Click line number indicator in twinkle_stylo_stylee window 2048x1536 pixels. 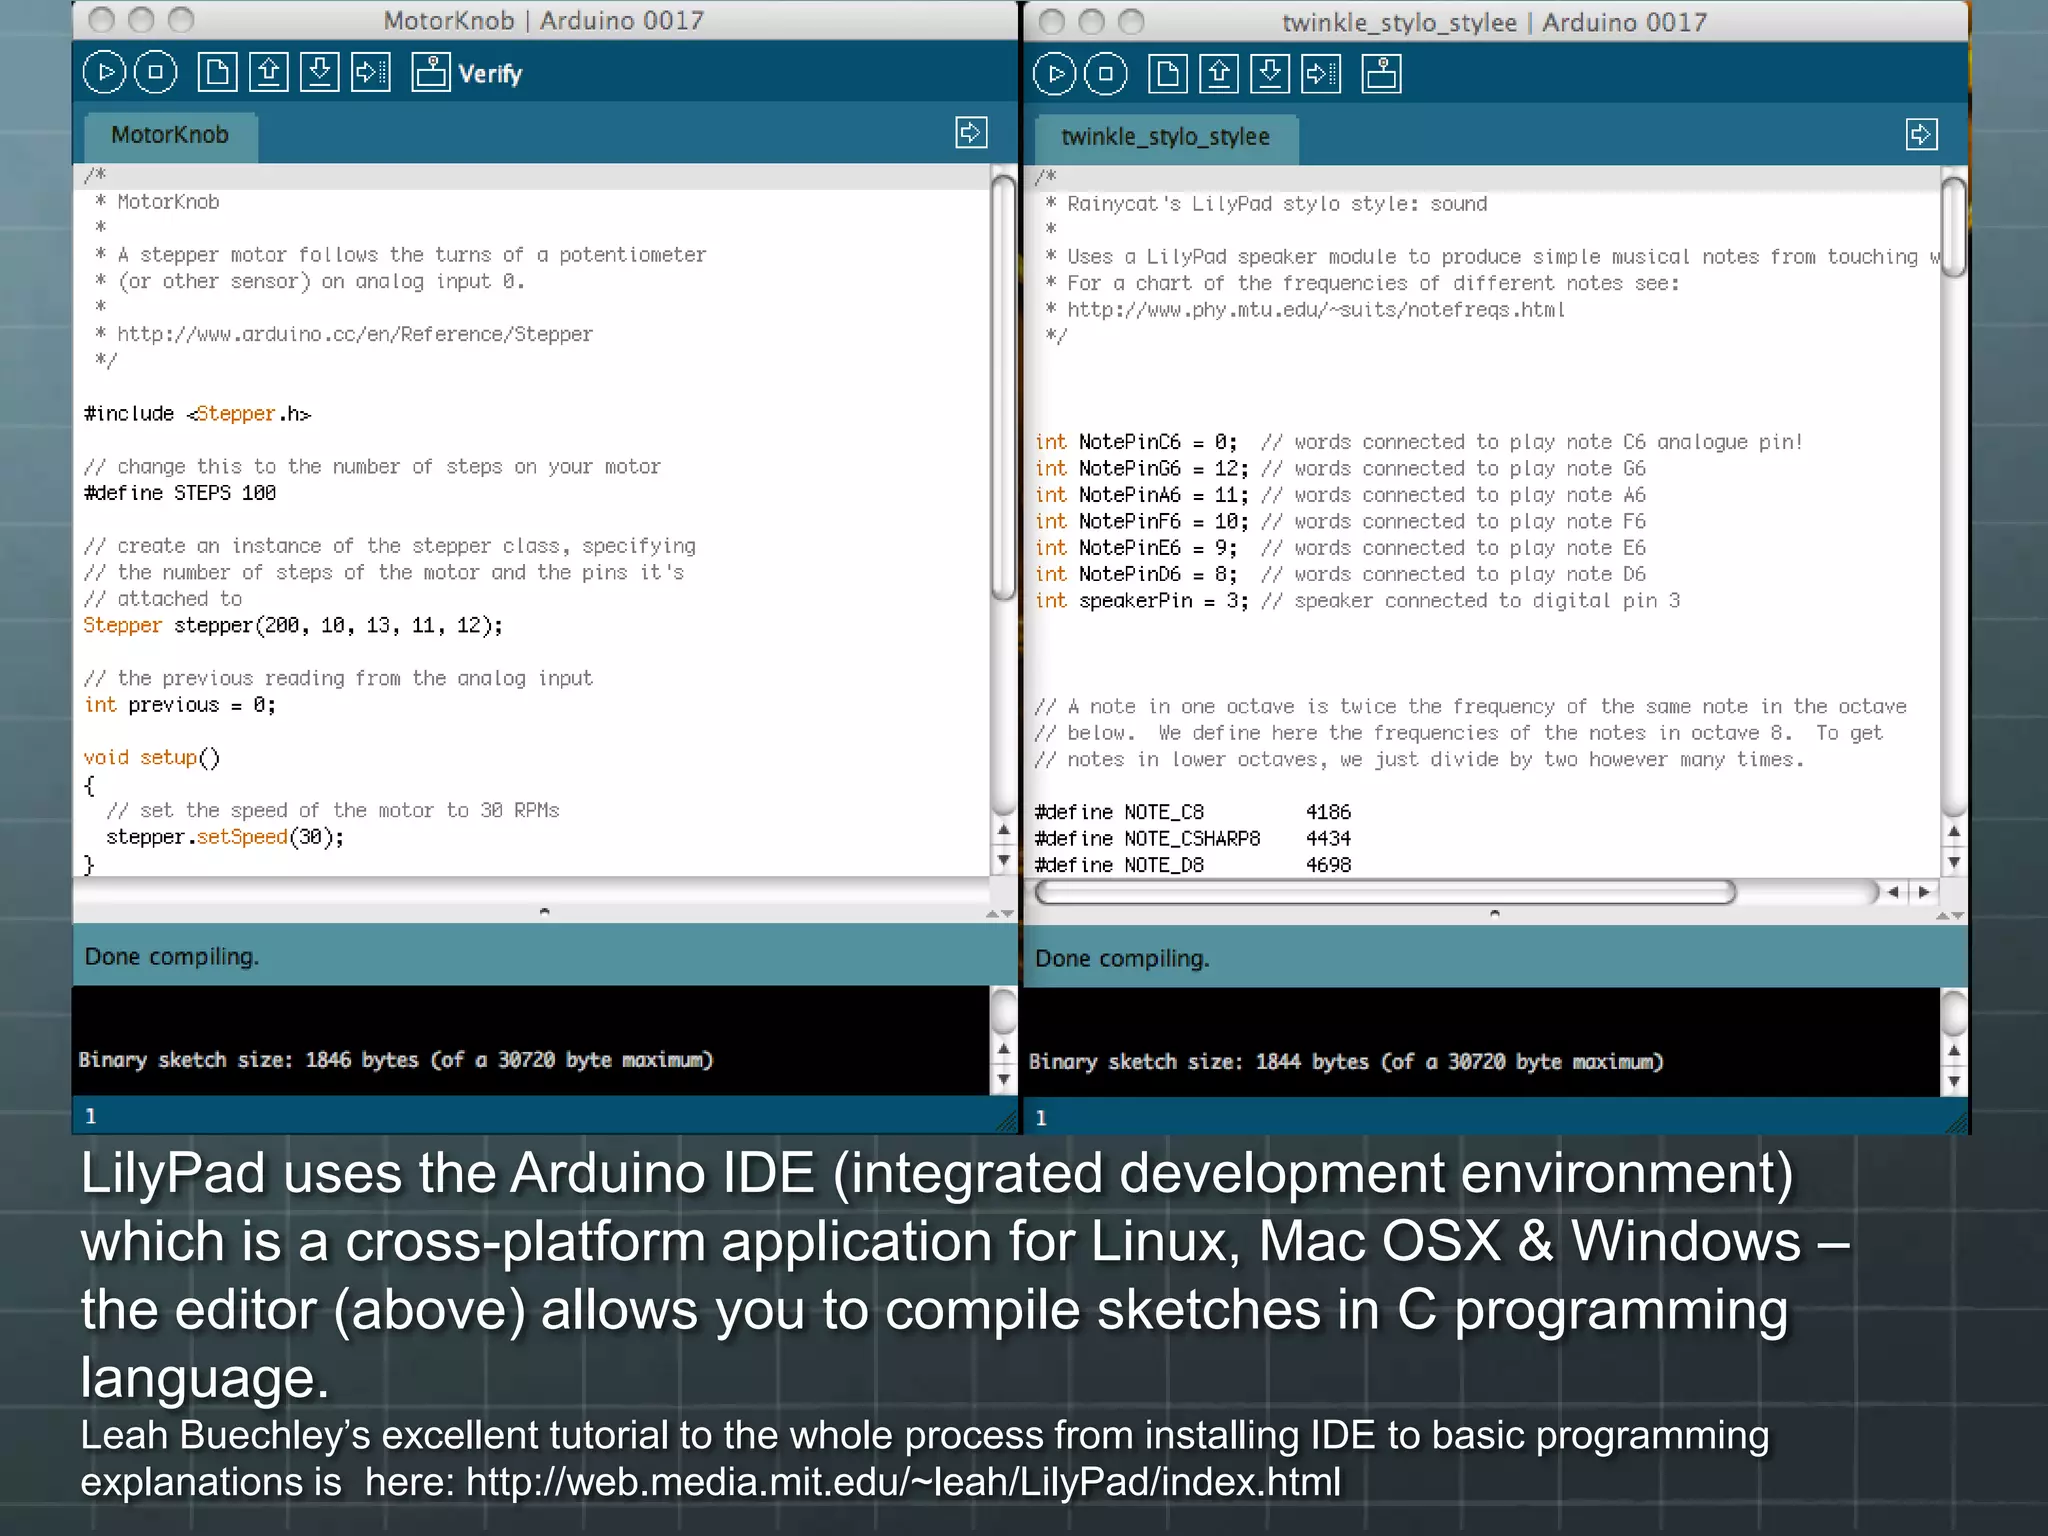point(1041,1118)
